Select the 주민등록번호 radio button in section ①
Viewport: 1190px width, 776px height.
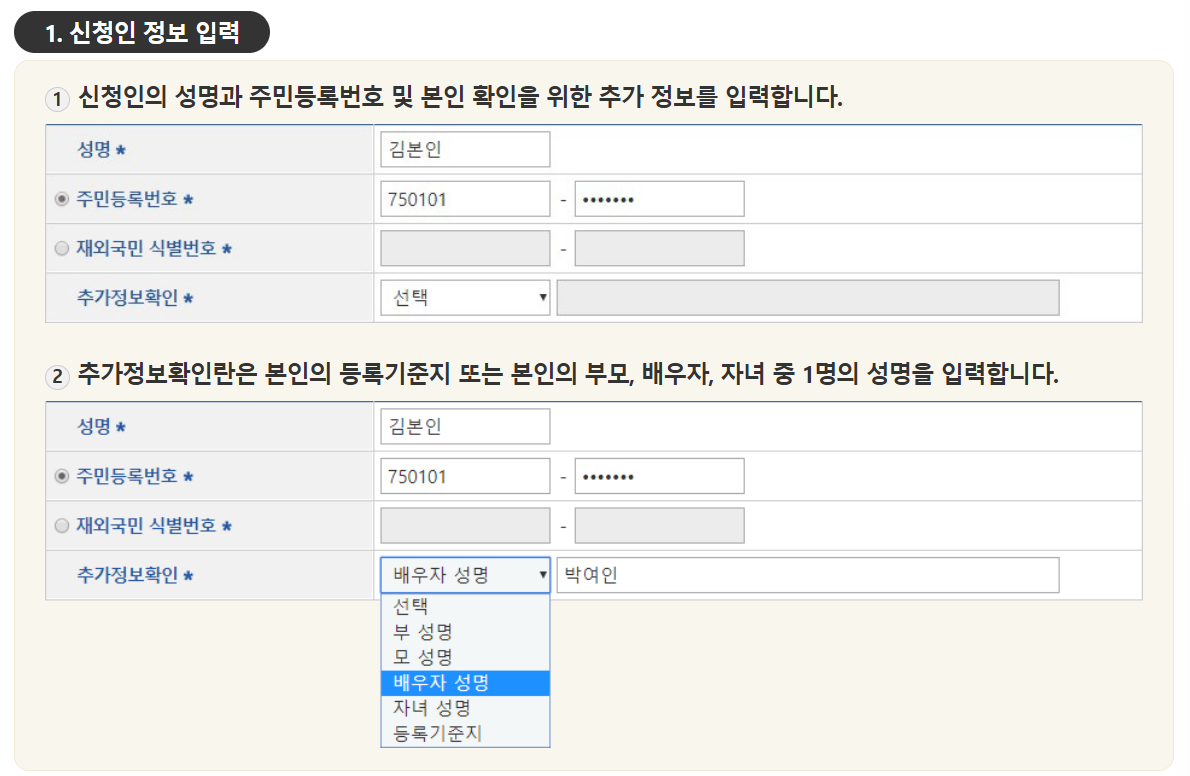pos(62,198)
